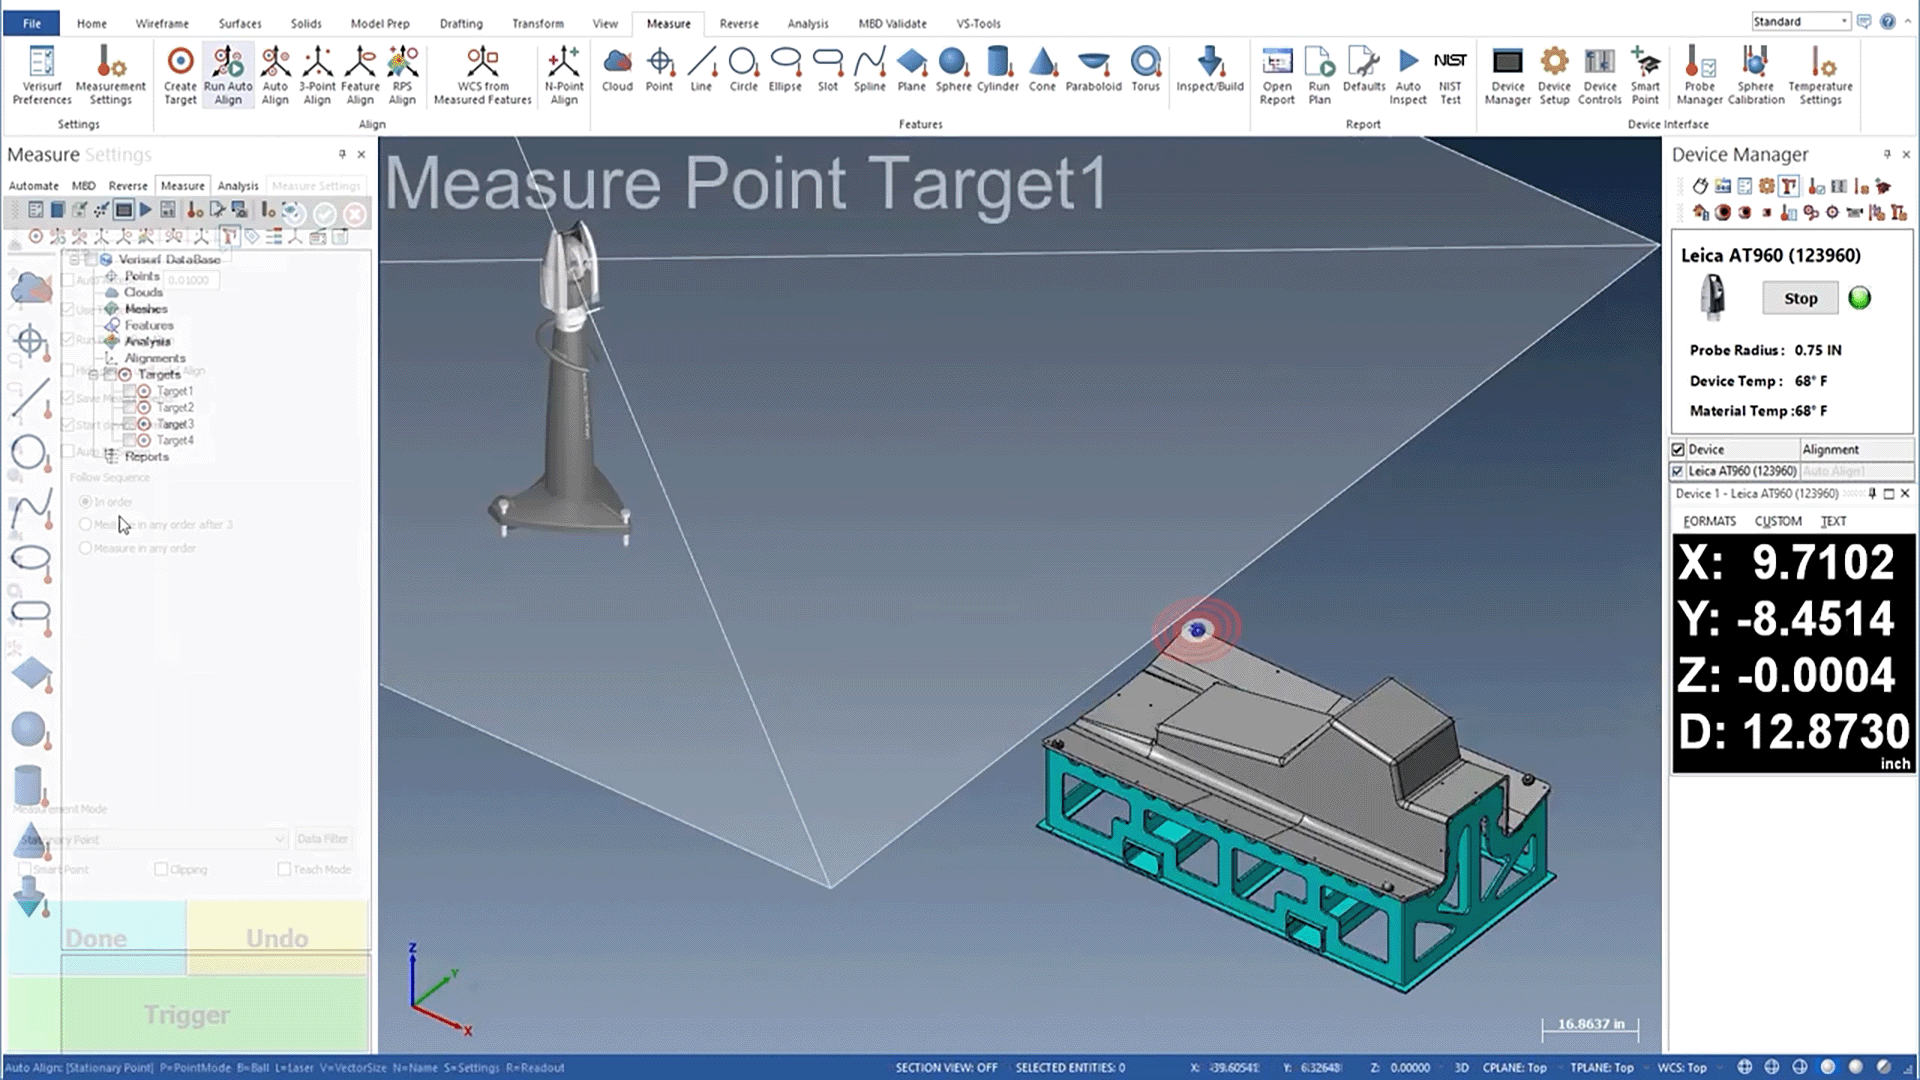1920x1080 pixels.
Task: Click the Stop button for Leica AT960
Action: (1800, 298)
